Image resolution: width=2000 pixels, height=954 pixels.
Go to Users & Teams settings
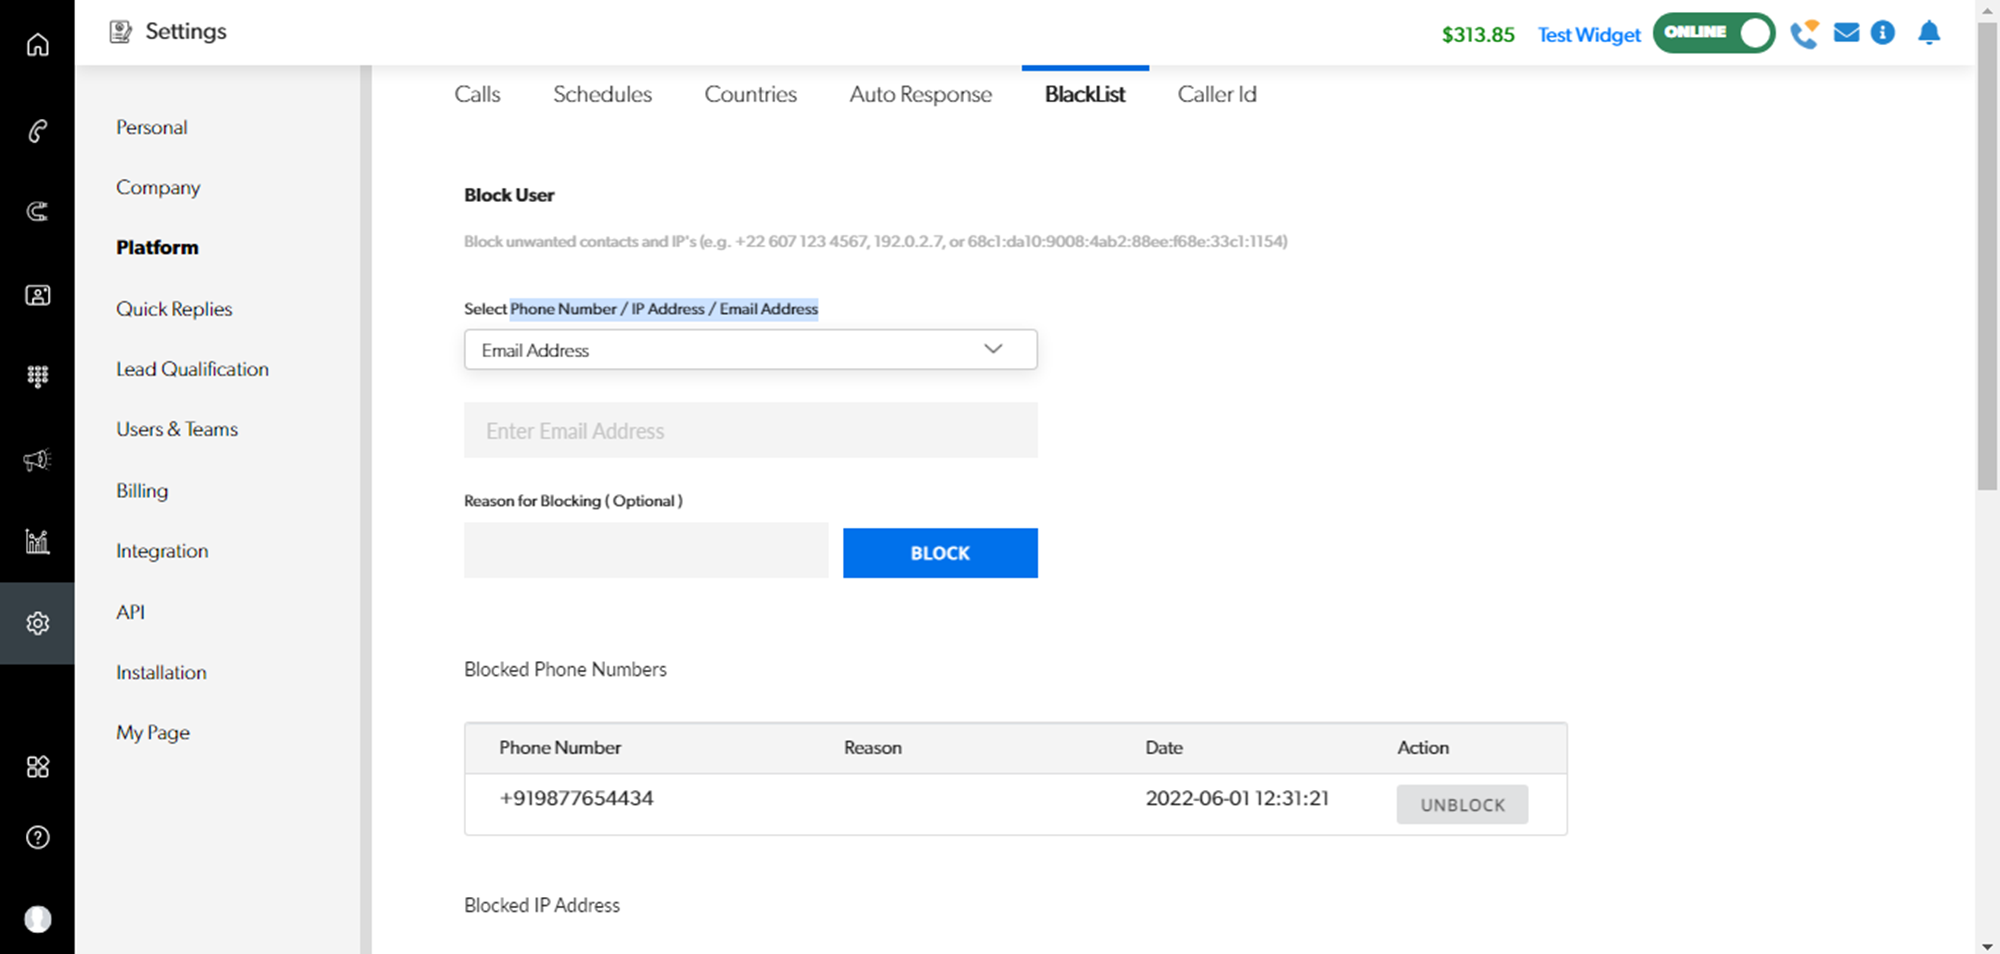point(177,429)
